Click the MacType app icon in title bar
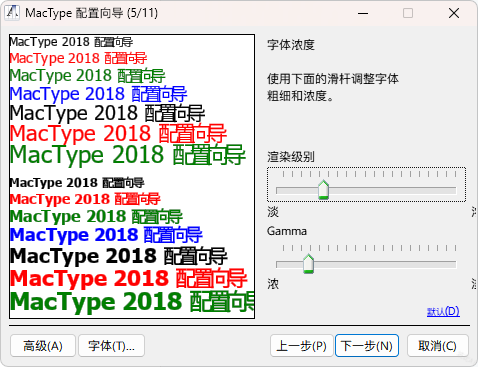This screenshot has width=478, height=367. point(12,13)
